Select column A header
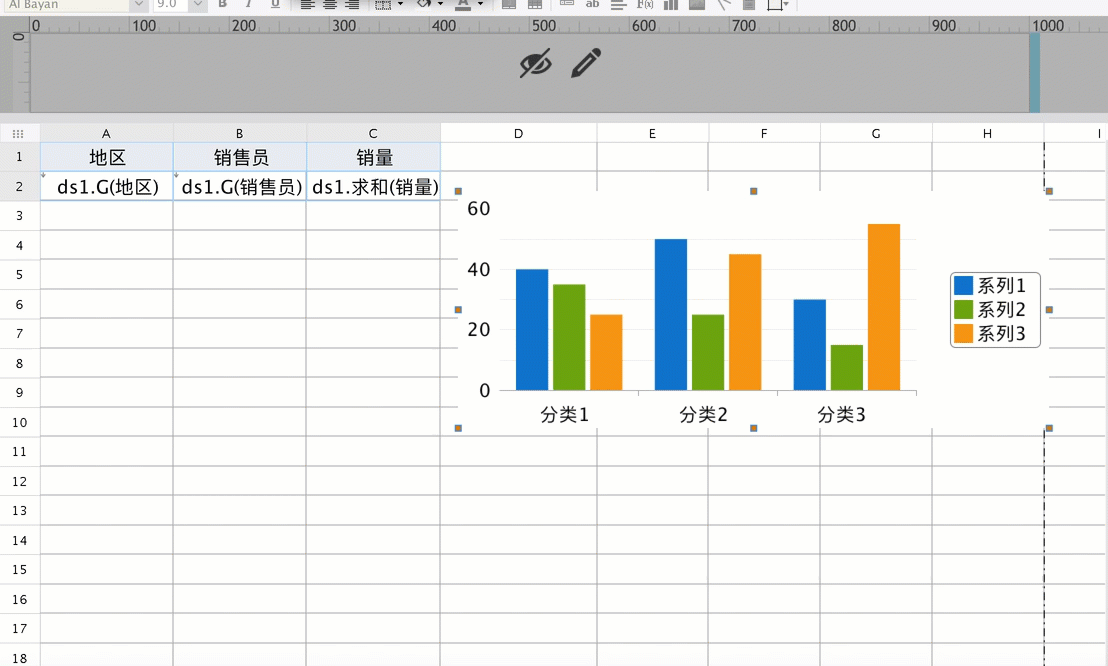Screen dimensions: 1108x666 point(106,134)
